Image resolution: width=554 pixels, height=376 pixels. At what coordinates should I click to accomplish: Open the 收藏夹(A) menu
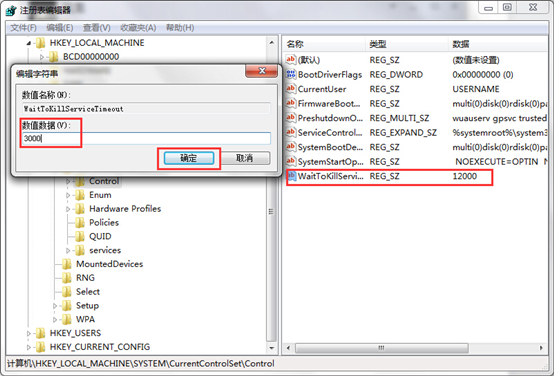pos(138,28)
